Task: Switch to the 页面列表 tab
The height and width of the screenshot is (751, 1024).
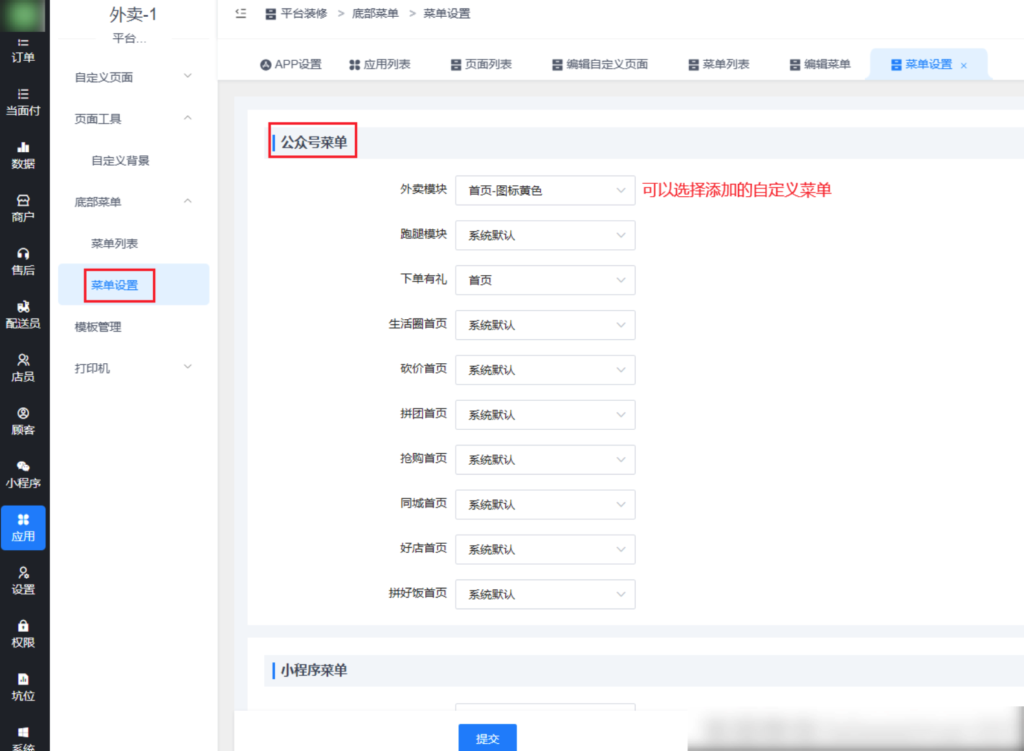Action: click(481, 63)
